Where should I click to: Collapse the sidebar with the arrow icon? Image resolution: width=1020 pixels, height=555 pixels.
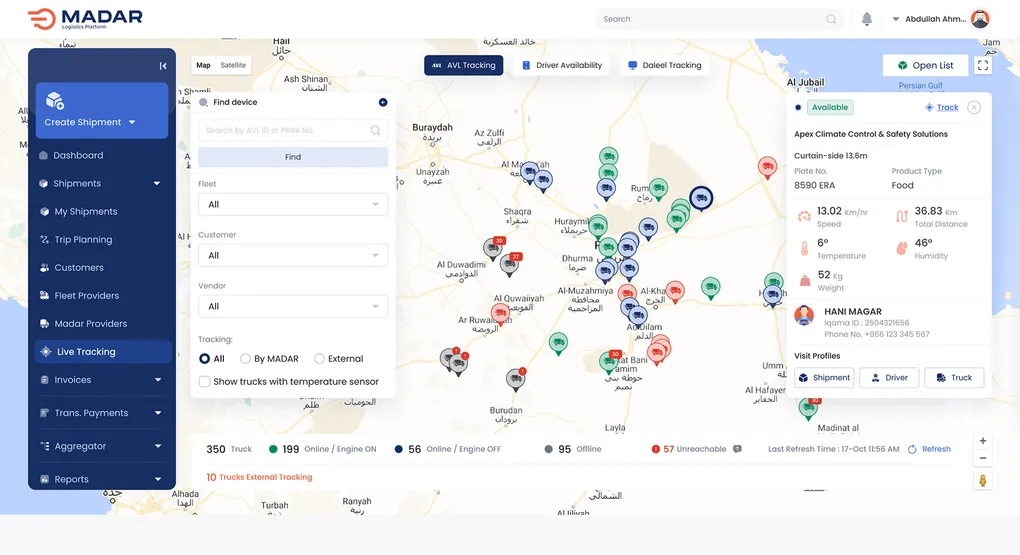click(163, 66)
